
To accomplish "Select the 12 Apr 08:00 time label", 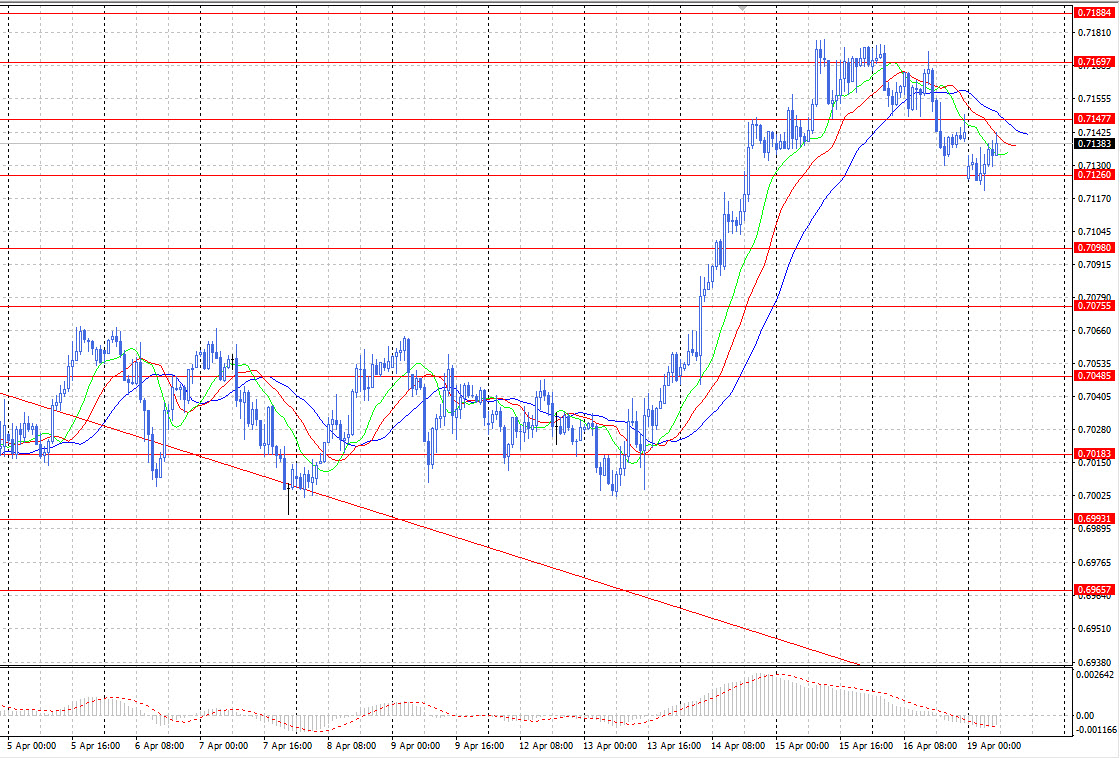I will point(546,746).
